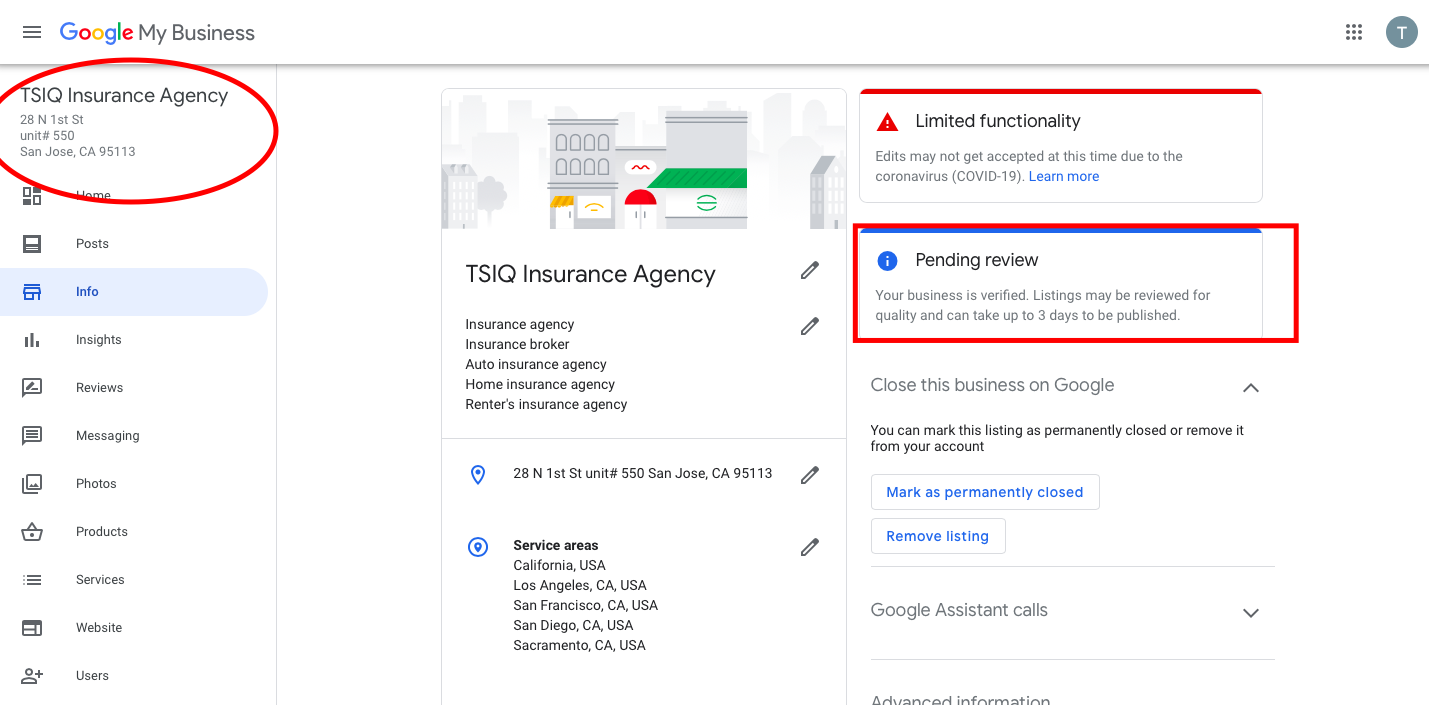Click the Website sidebar icon
1429x705 pixels.
click(x=32, y=628)
